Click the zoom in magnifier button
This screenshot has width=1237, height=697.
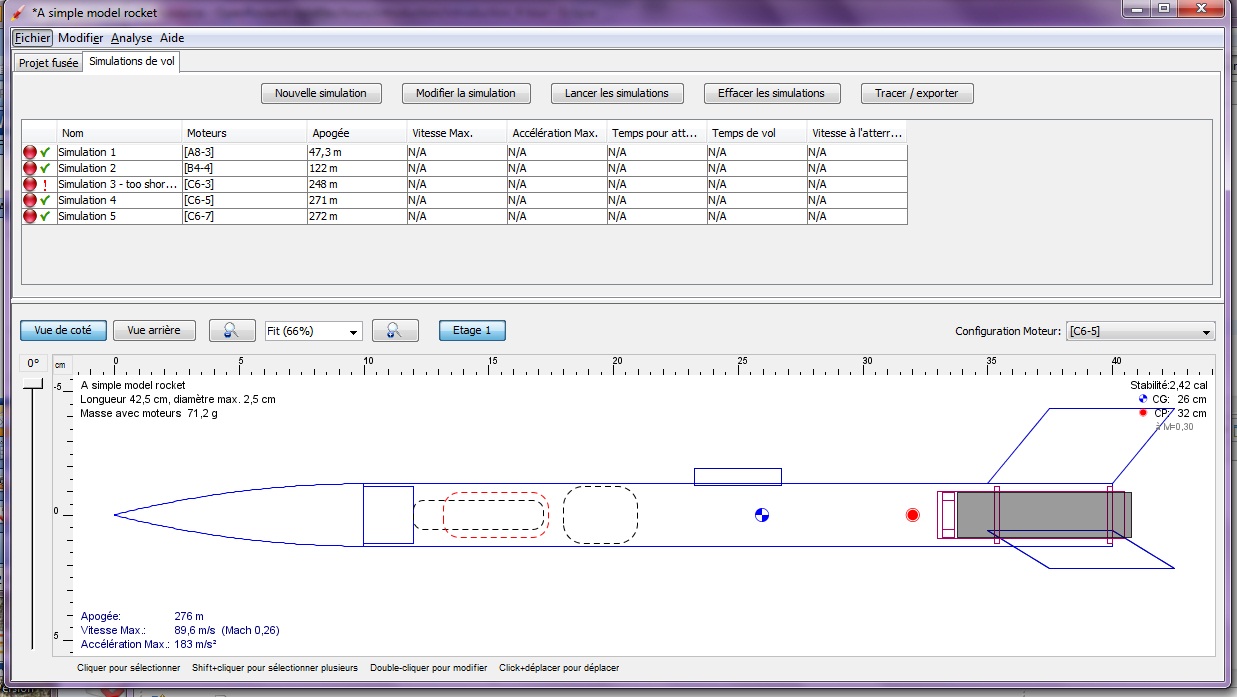[394, 331]
